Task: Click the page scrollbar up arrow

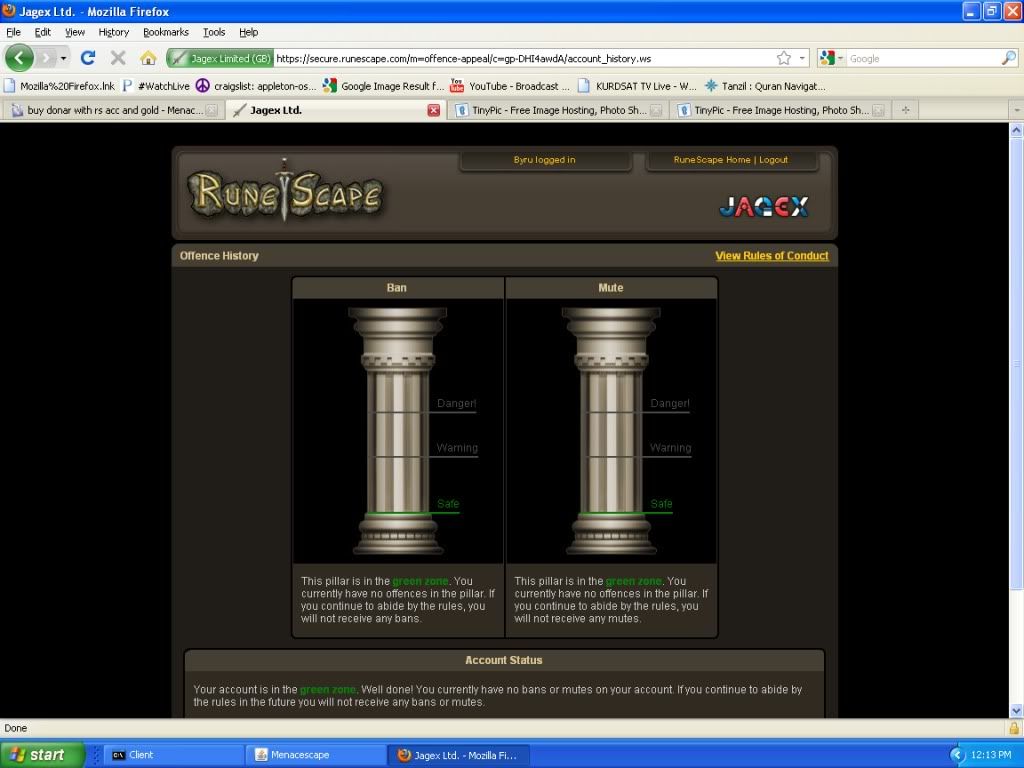Action: click(x=1016, y=130)
